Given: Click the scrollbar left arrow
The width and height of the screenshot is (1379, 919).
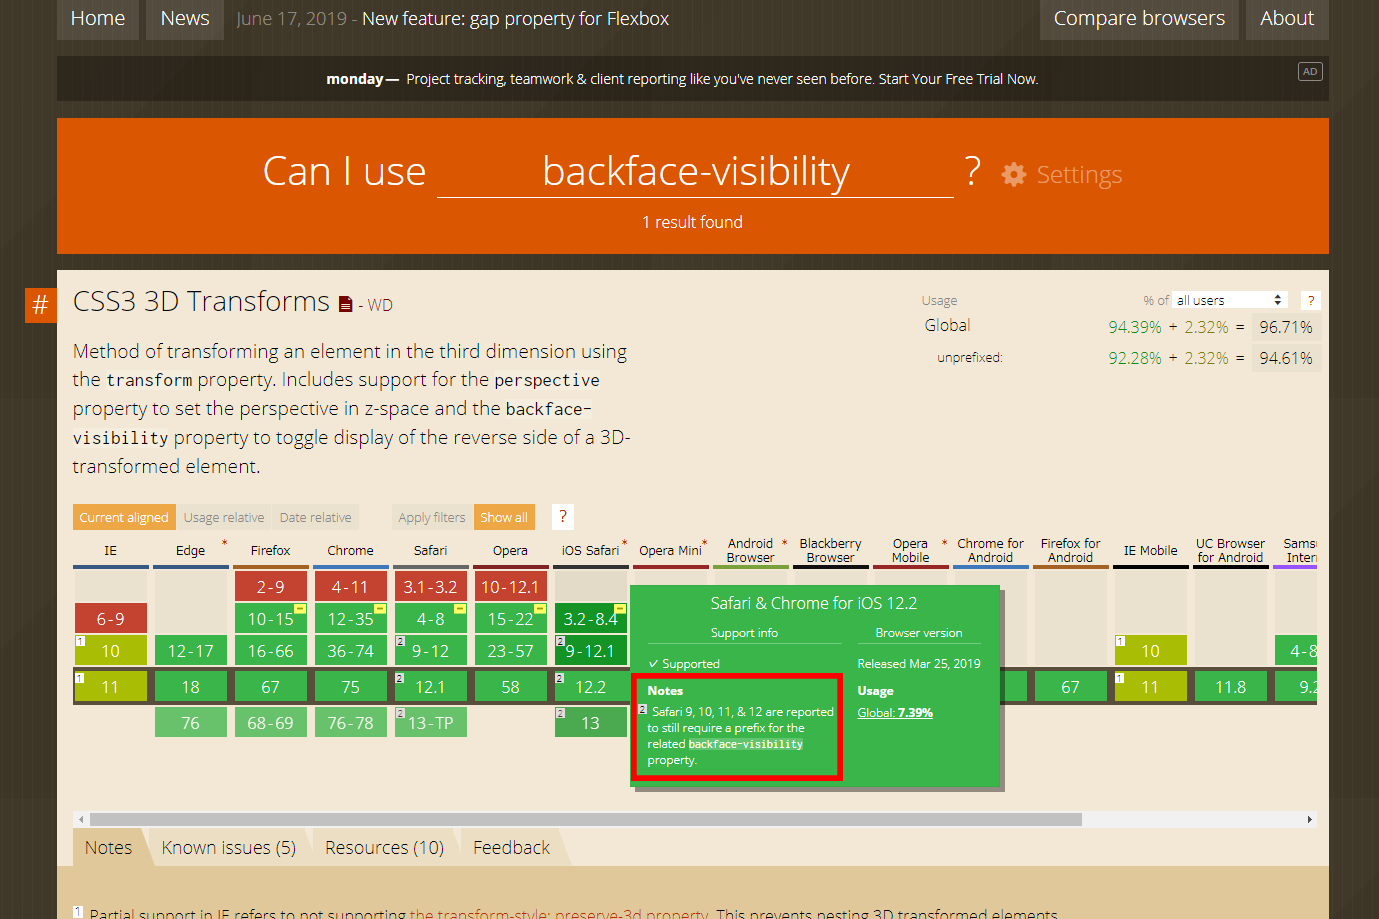Looking at the screenshot, I should [x=80, y=819].
